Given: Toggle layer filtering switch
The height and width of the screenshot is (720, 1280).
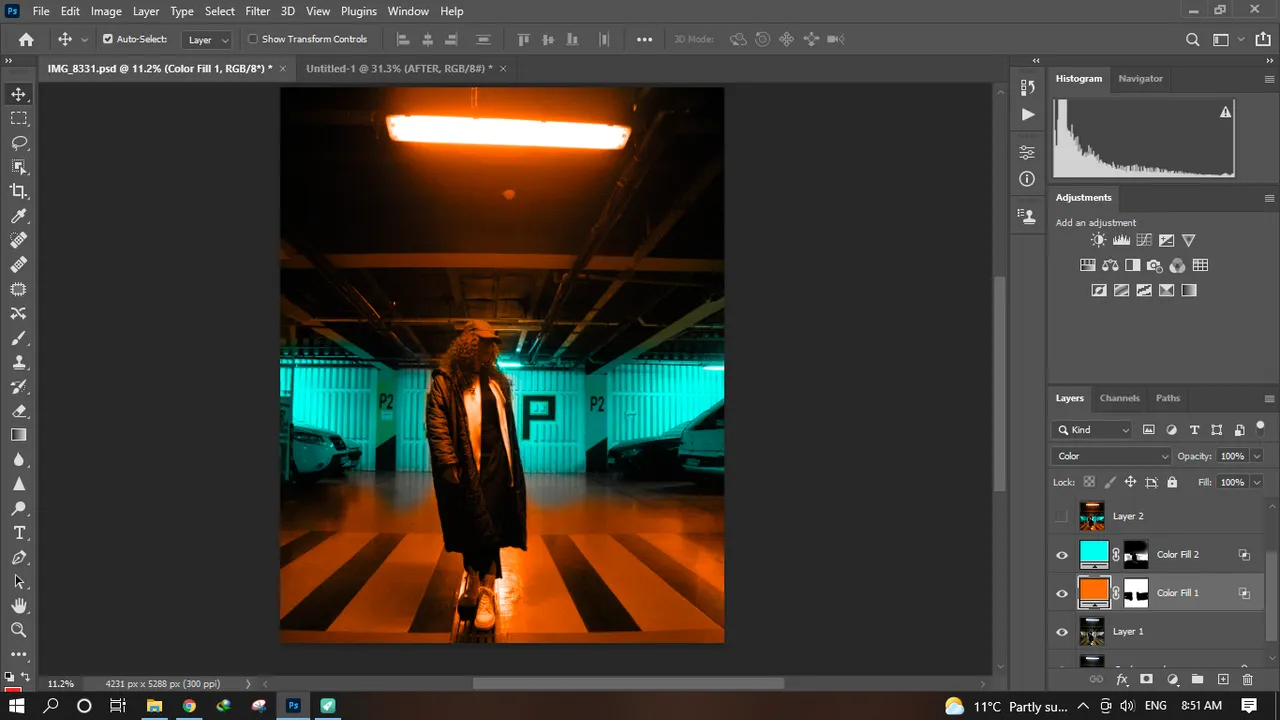Looking at the screenshot, I should [x=1260, y=427].
